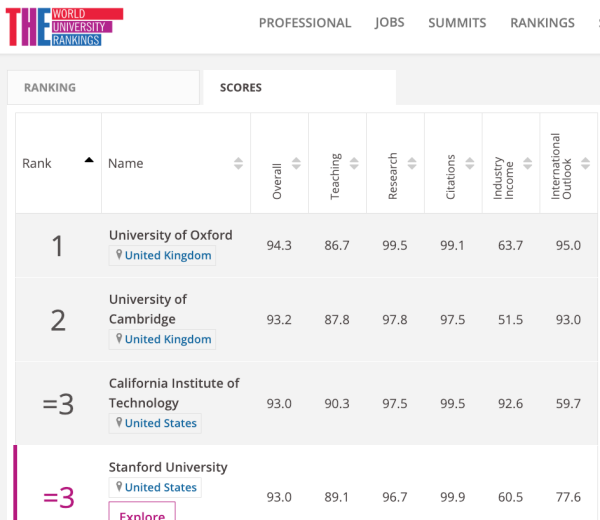Screen dimensions: 600x520
Task: Sort by Overall score arrows
Action: (296, 163)
